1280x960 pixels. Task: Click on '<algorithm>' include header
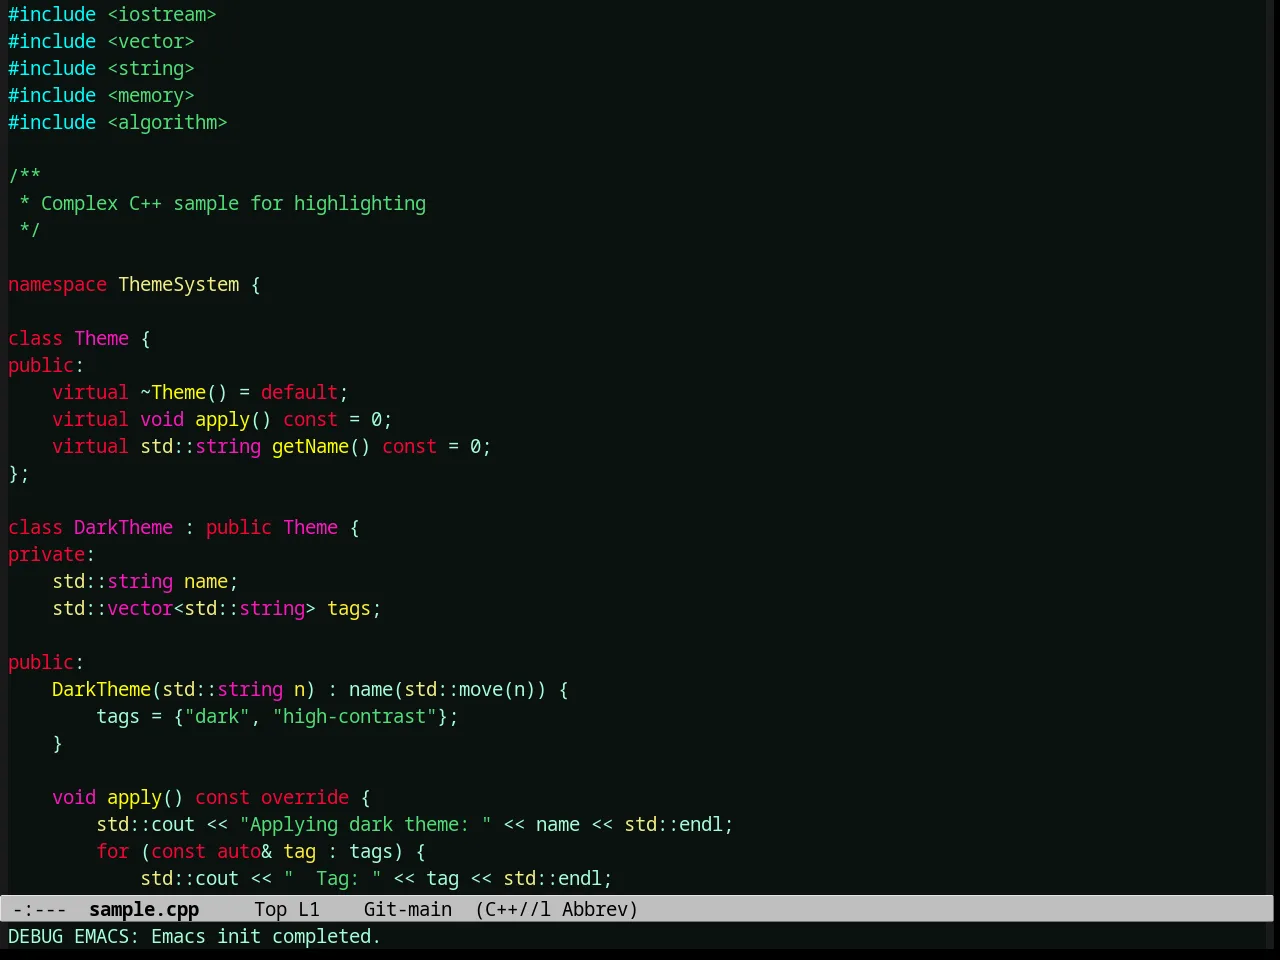(168, 122)
